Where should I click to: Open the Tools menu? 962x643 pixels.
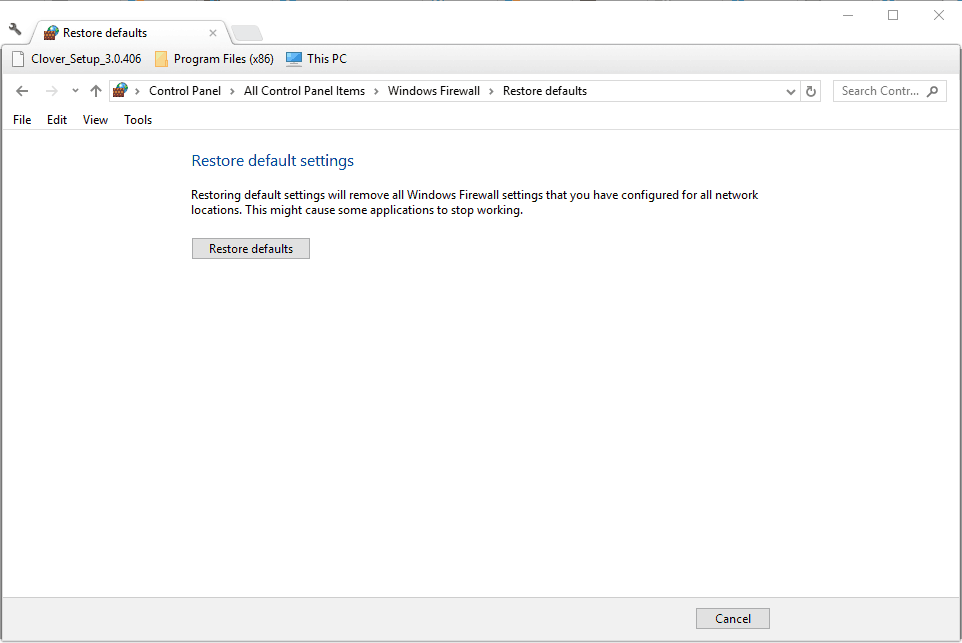coord(138,120)
